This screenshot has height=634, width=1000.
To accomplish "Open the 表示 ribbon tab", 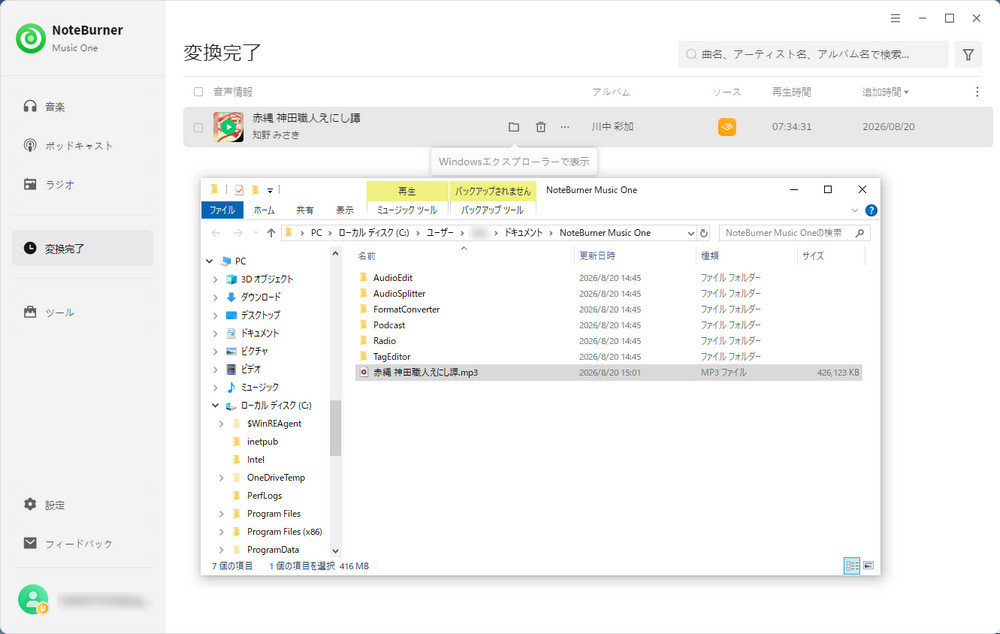I will click(x=345, y=210).
